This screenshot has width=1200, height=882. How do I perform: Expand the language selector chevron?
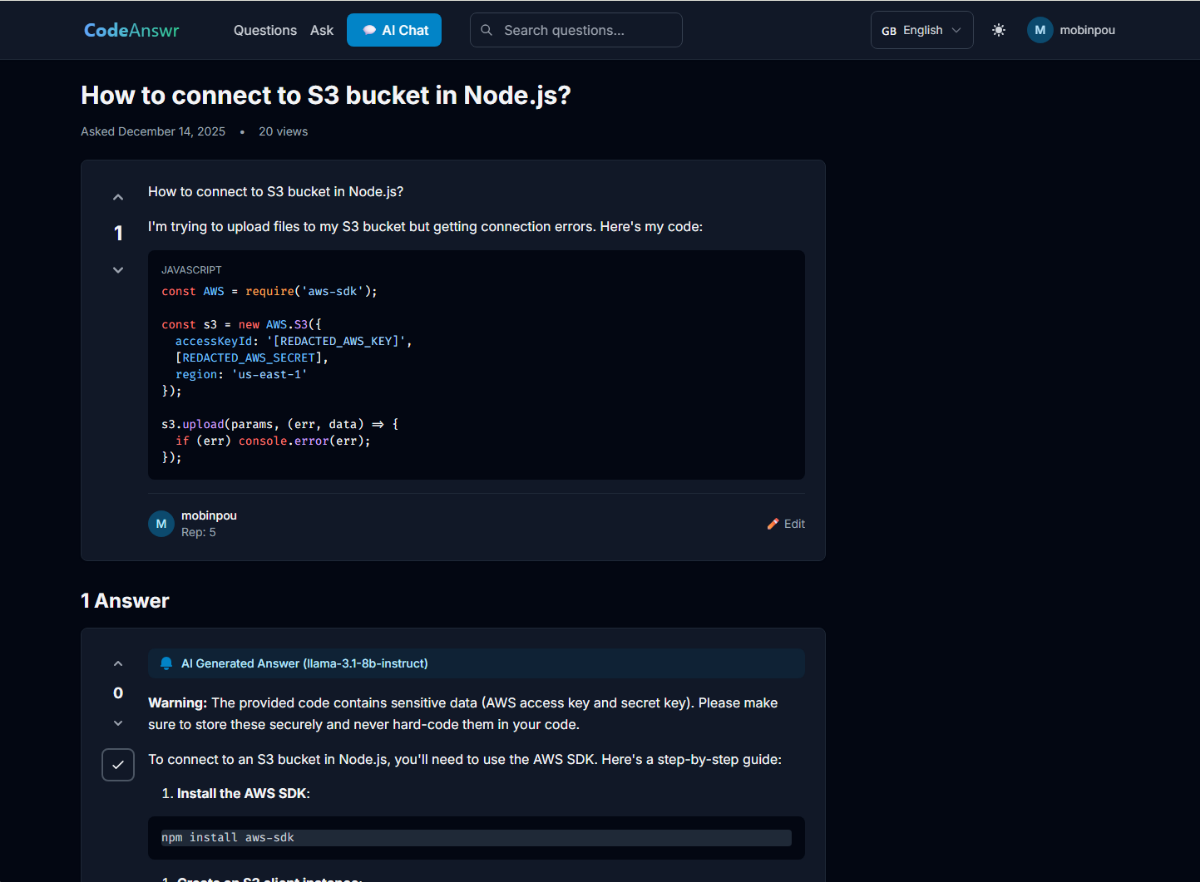click(x=957, y=30)
